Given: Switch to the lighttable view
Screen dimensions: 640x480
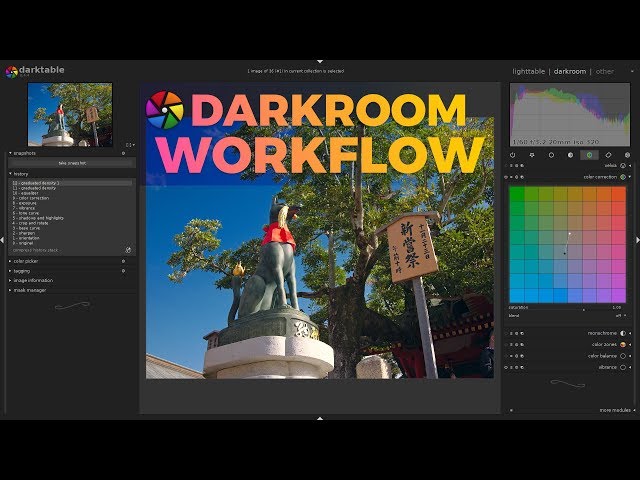Looking at the screenshot, I should [x=529, y=71].
